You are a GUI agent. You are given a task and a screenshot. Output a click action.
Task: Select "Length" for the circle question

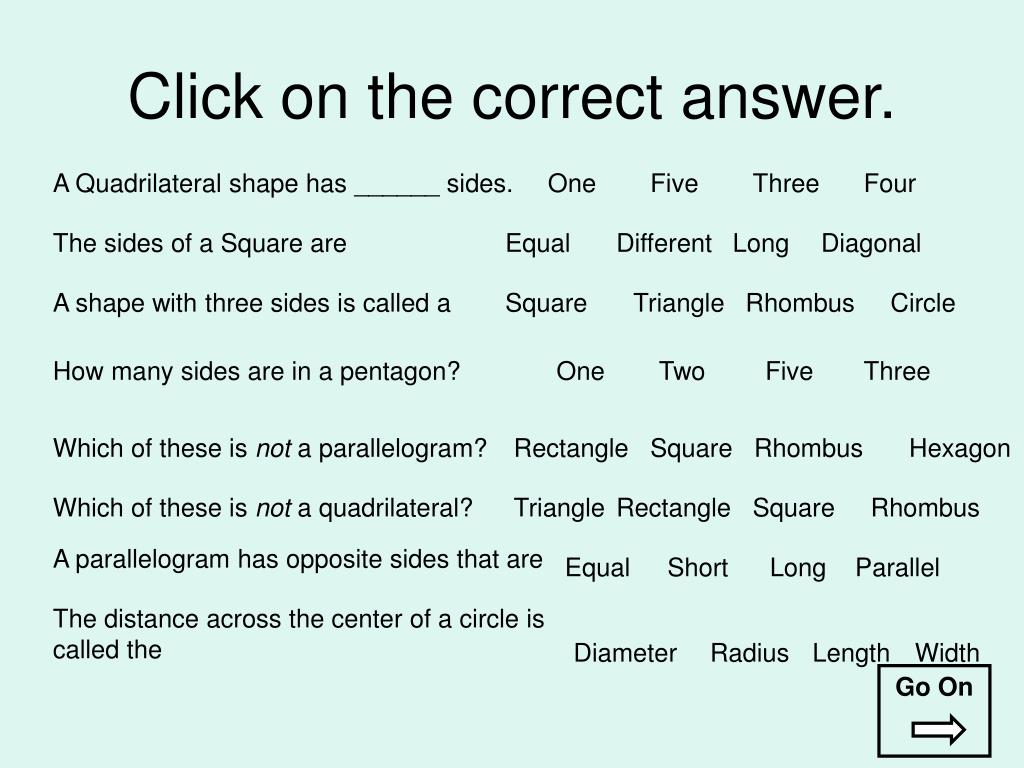pyautogui.click(x=851, y=653)
